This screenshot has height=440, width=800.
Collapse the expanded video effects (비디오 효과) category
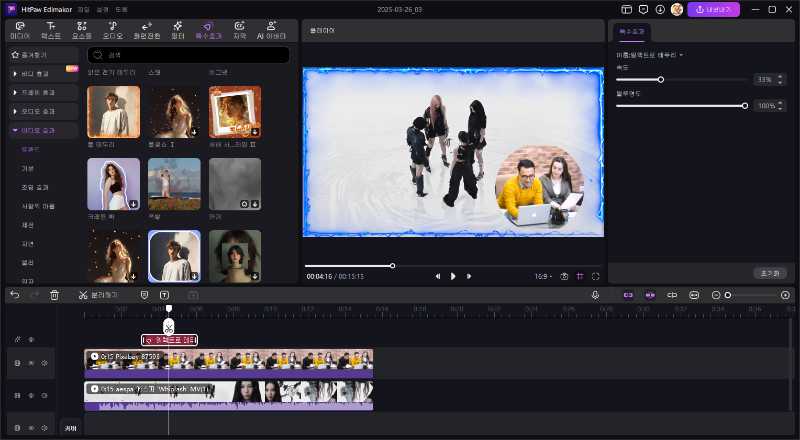[43, 130]
